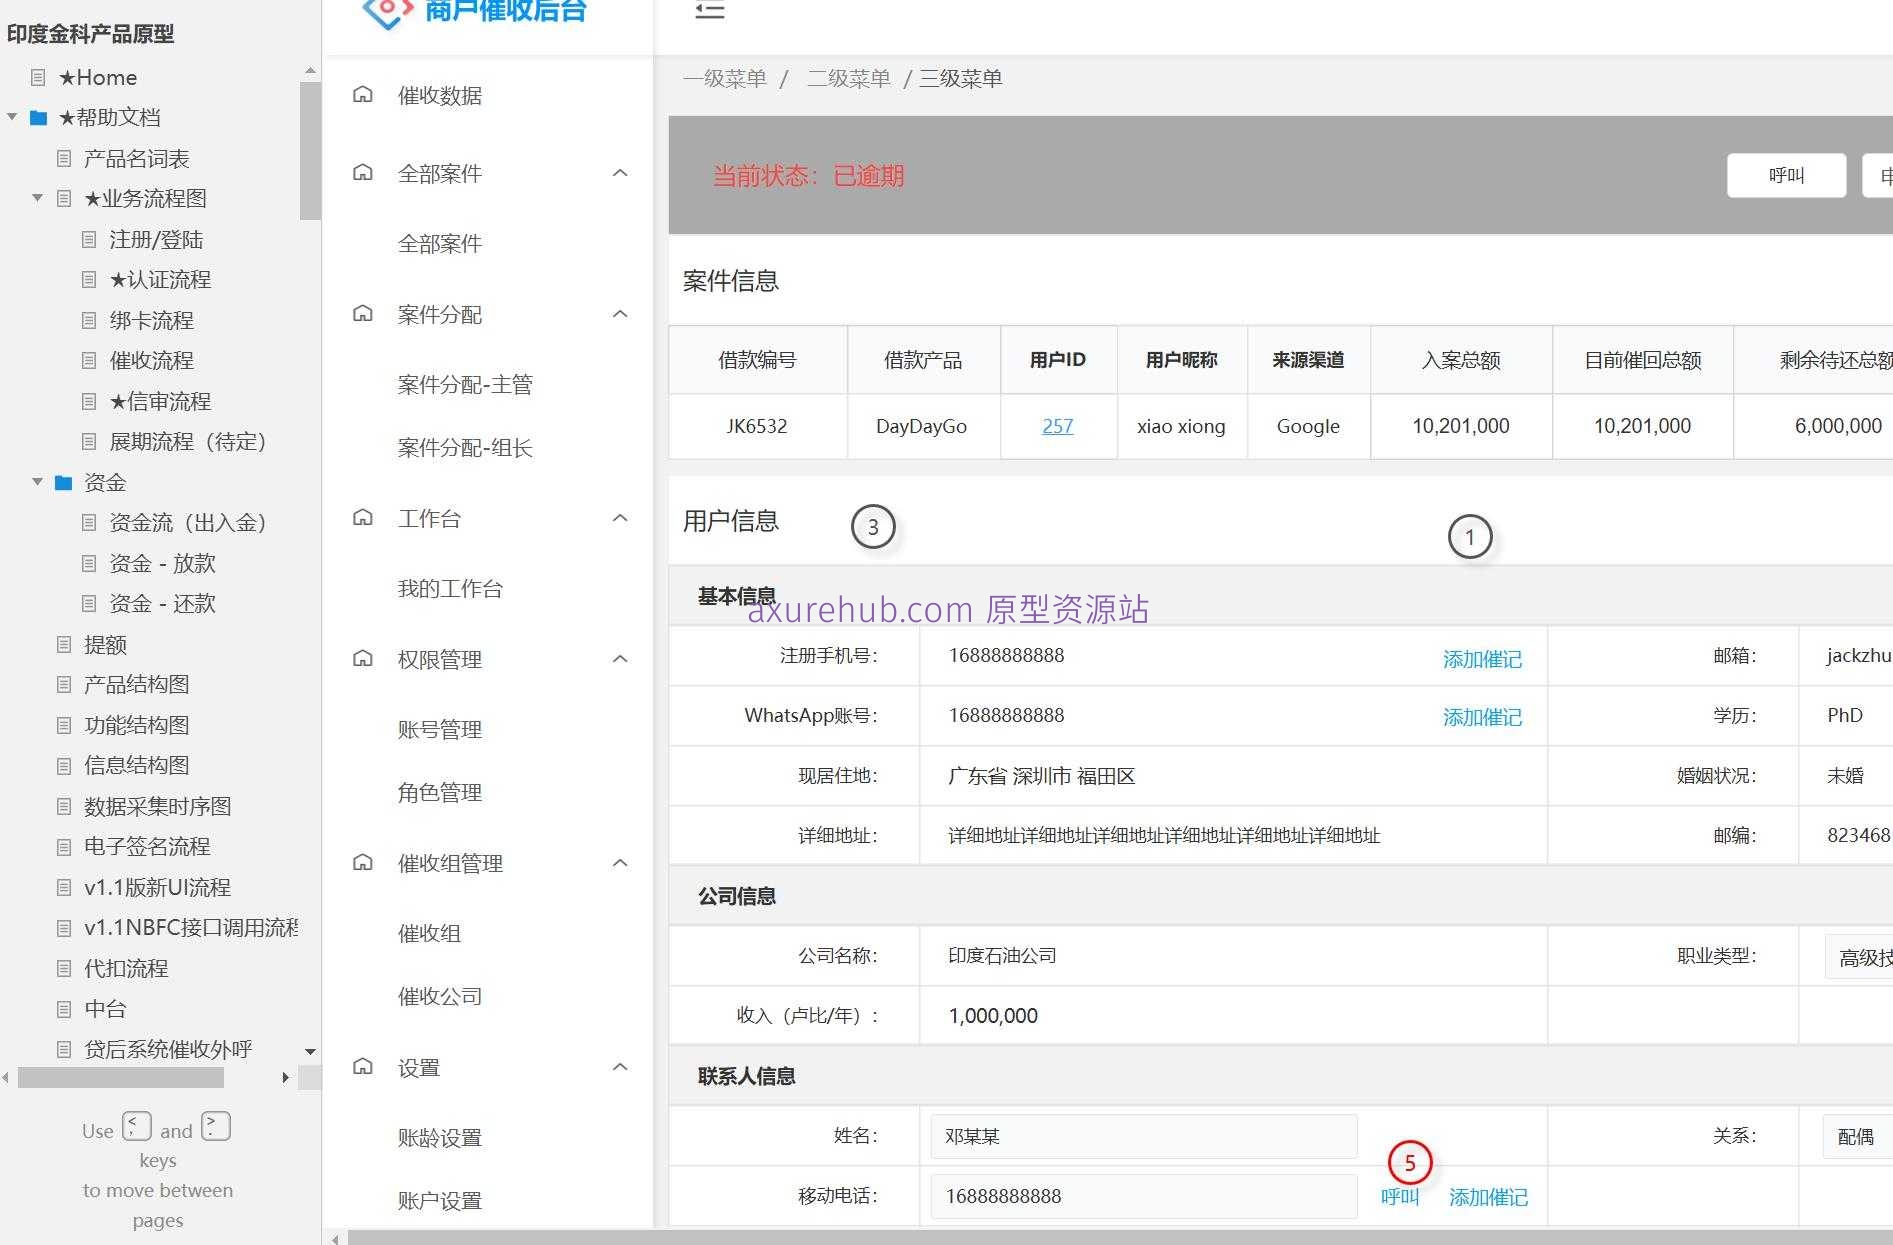
Task: Click the document icon beside 产品名词表
Action: click(x=64, y=158)
